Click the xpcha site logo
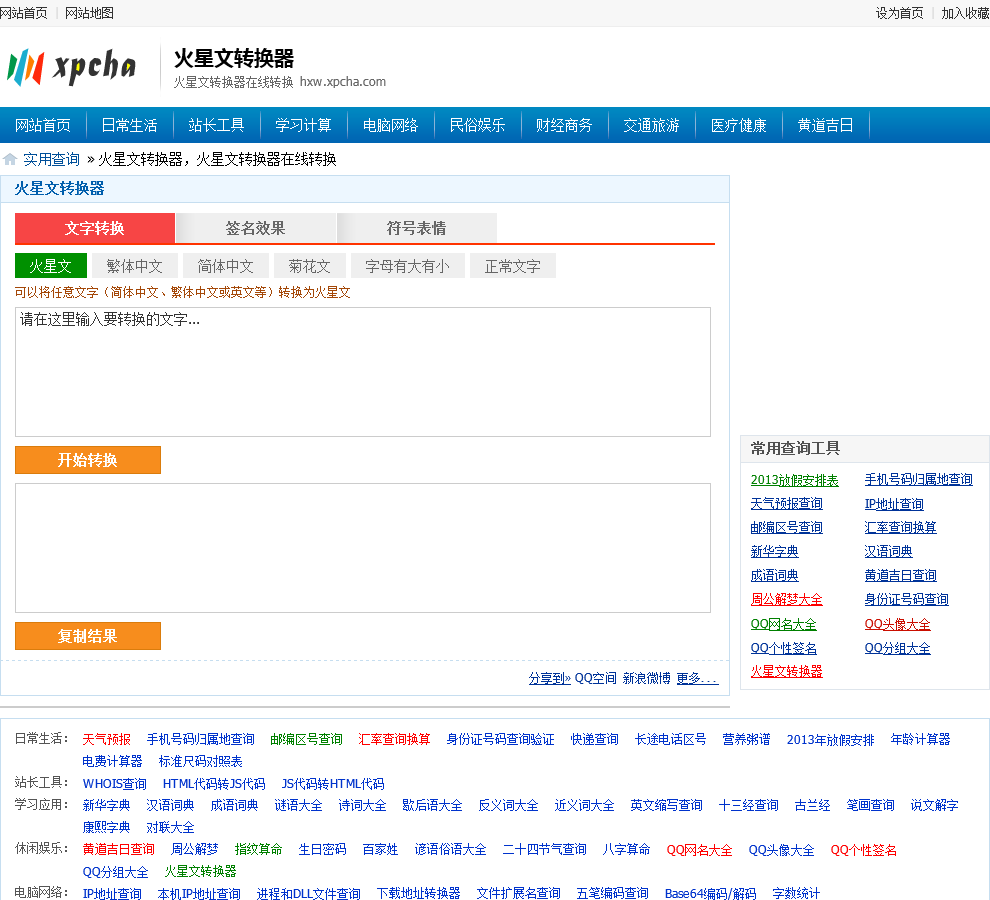The height and width of the screenshot is (900, 990). [71, 67]
